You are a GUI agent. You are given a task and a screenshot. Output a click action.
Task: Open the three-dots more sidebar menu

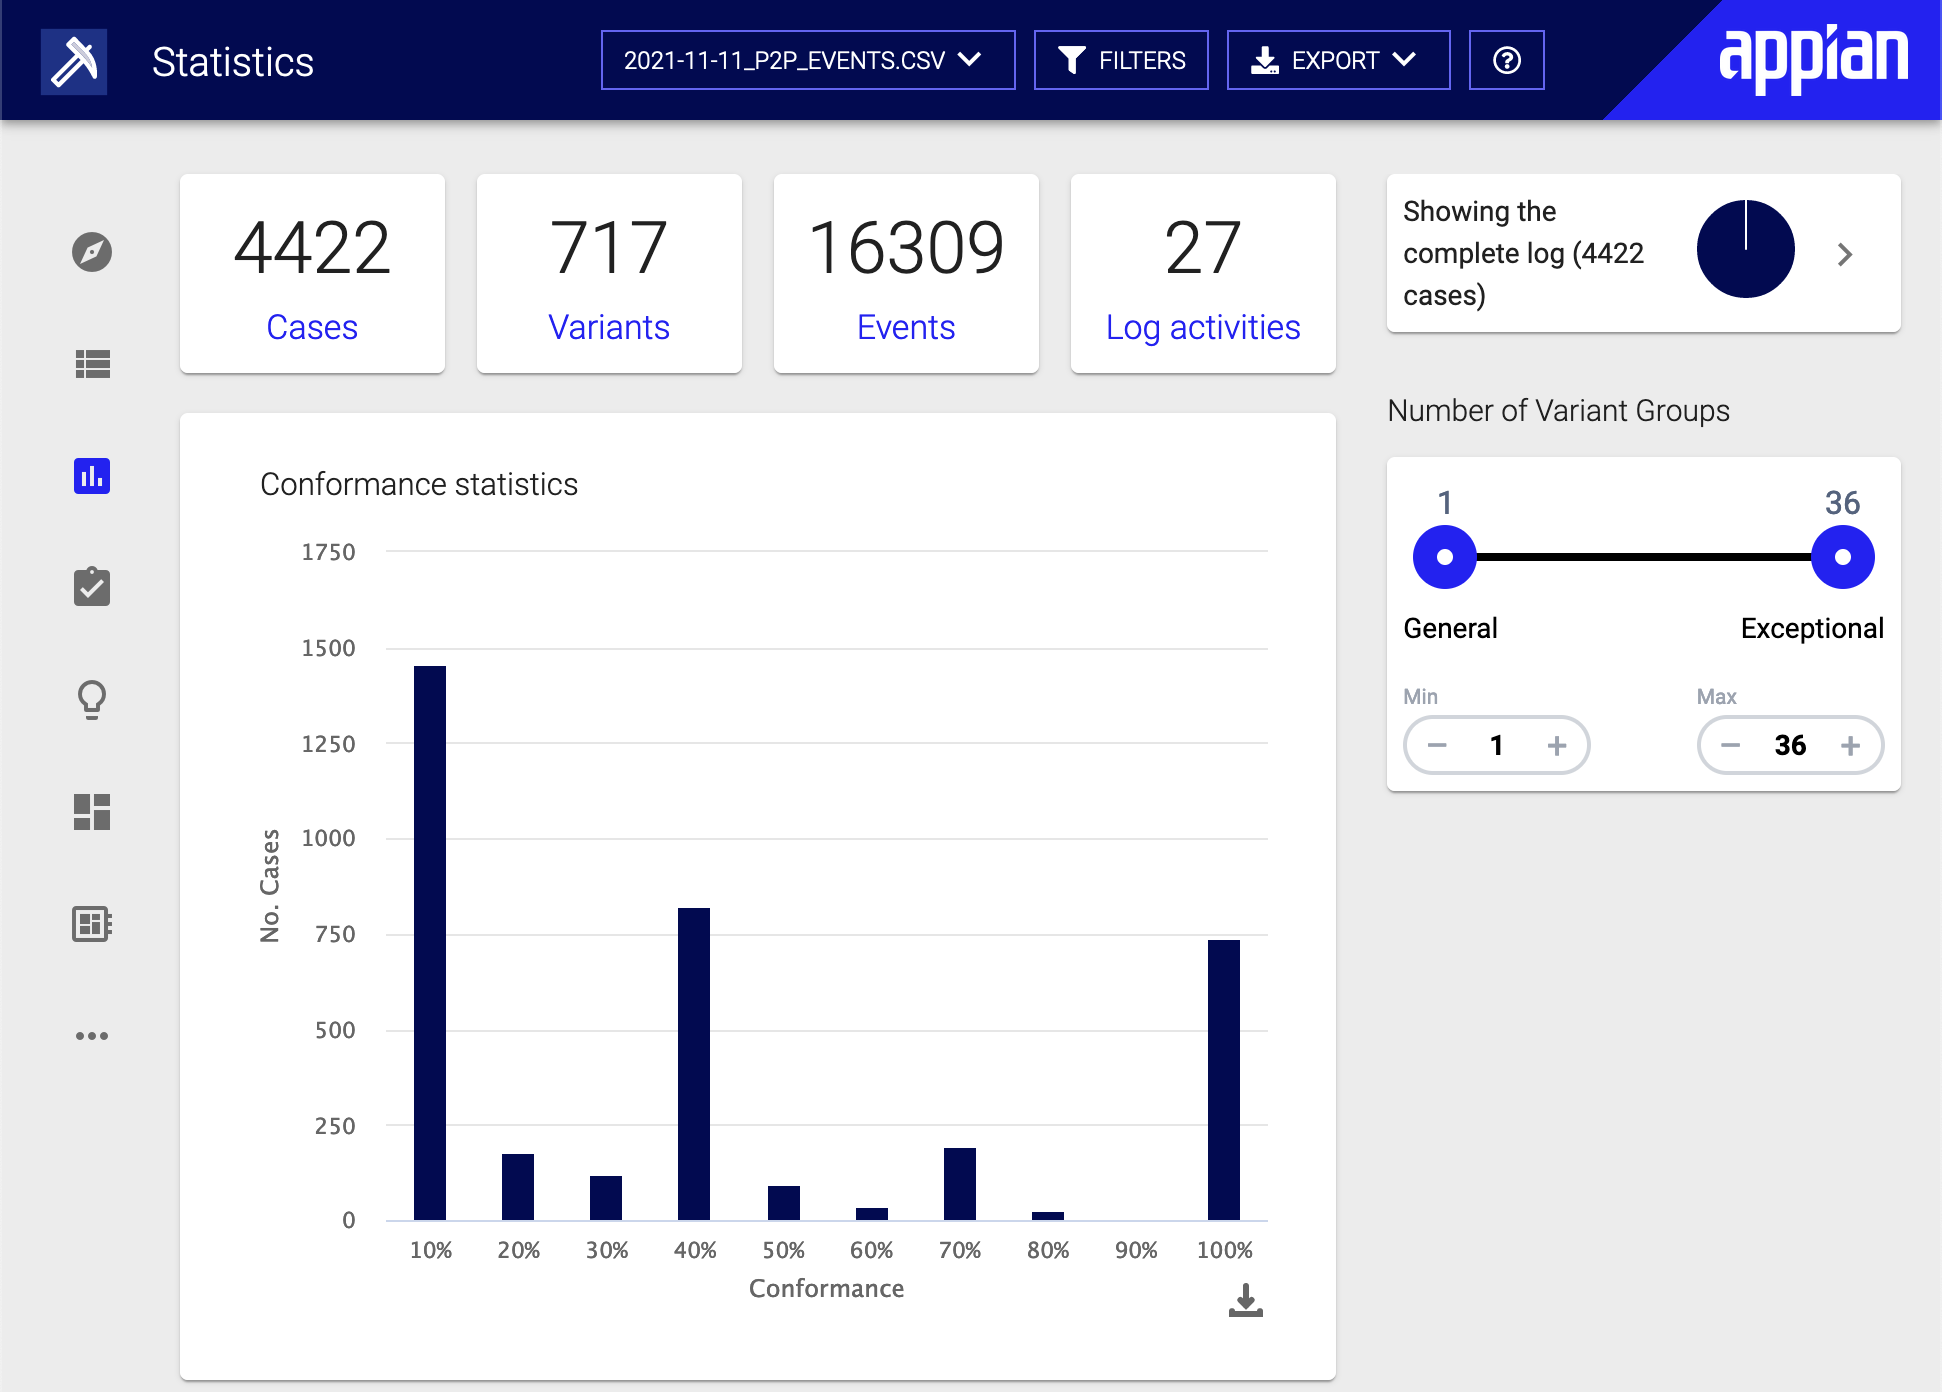coord(92,1036)
